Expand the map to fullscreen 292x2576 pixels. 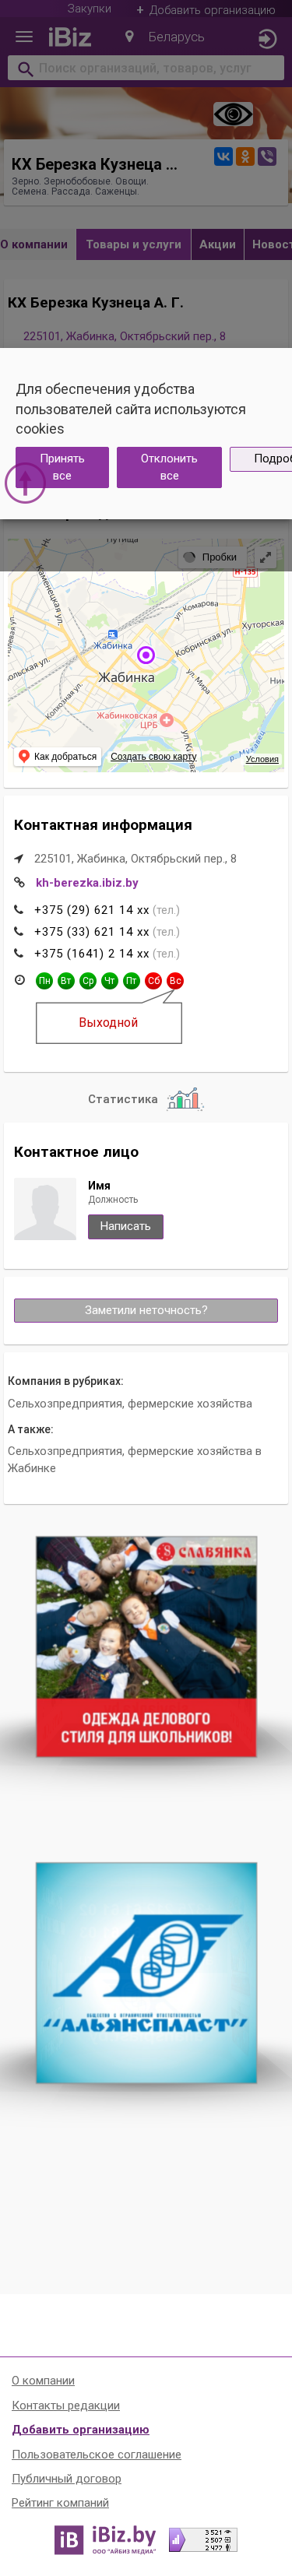coord(265,557)
